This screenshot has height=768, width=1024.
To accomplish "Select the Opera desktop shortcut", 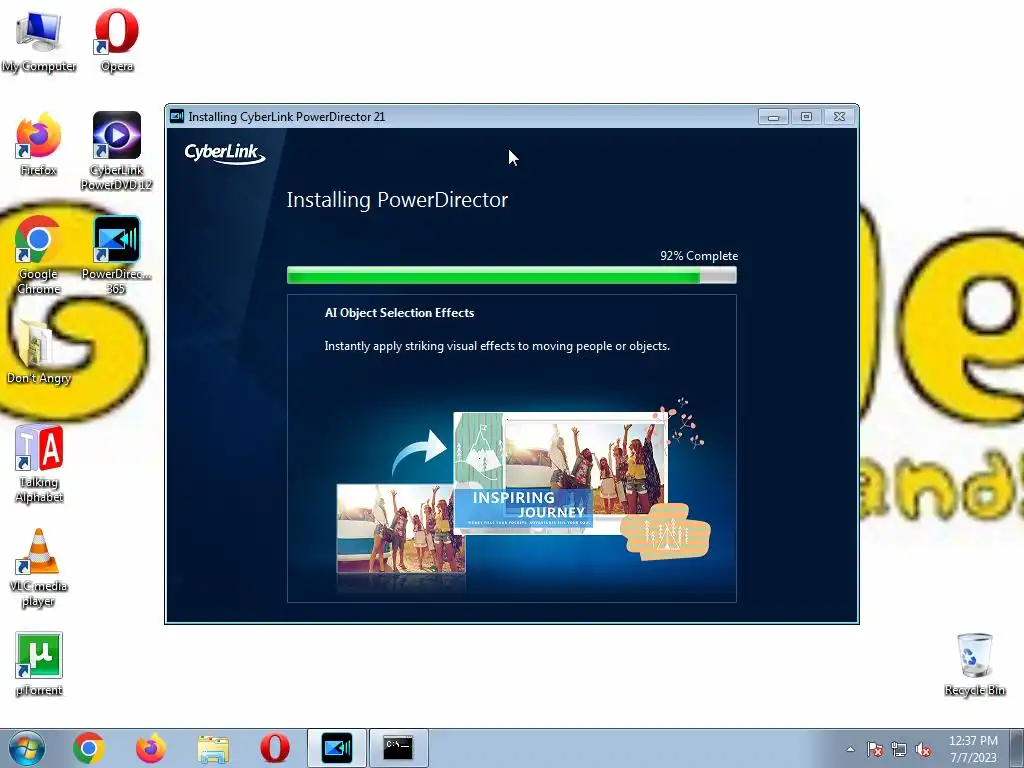I will coord(117,40).
